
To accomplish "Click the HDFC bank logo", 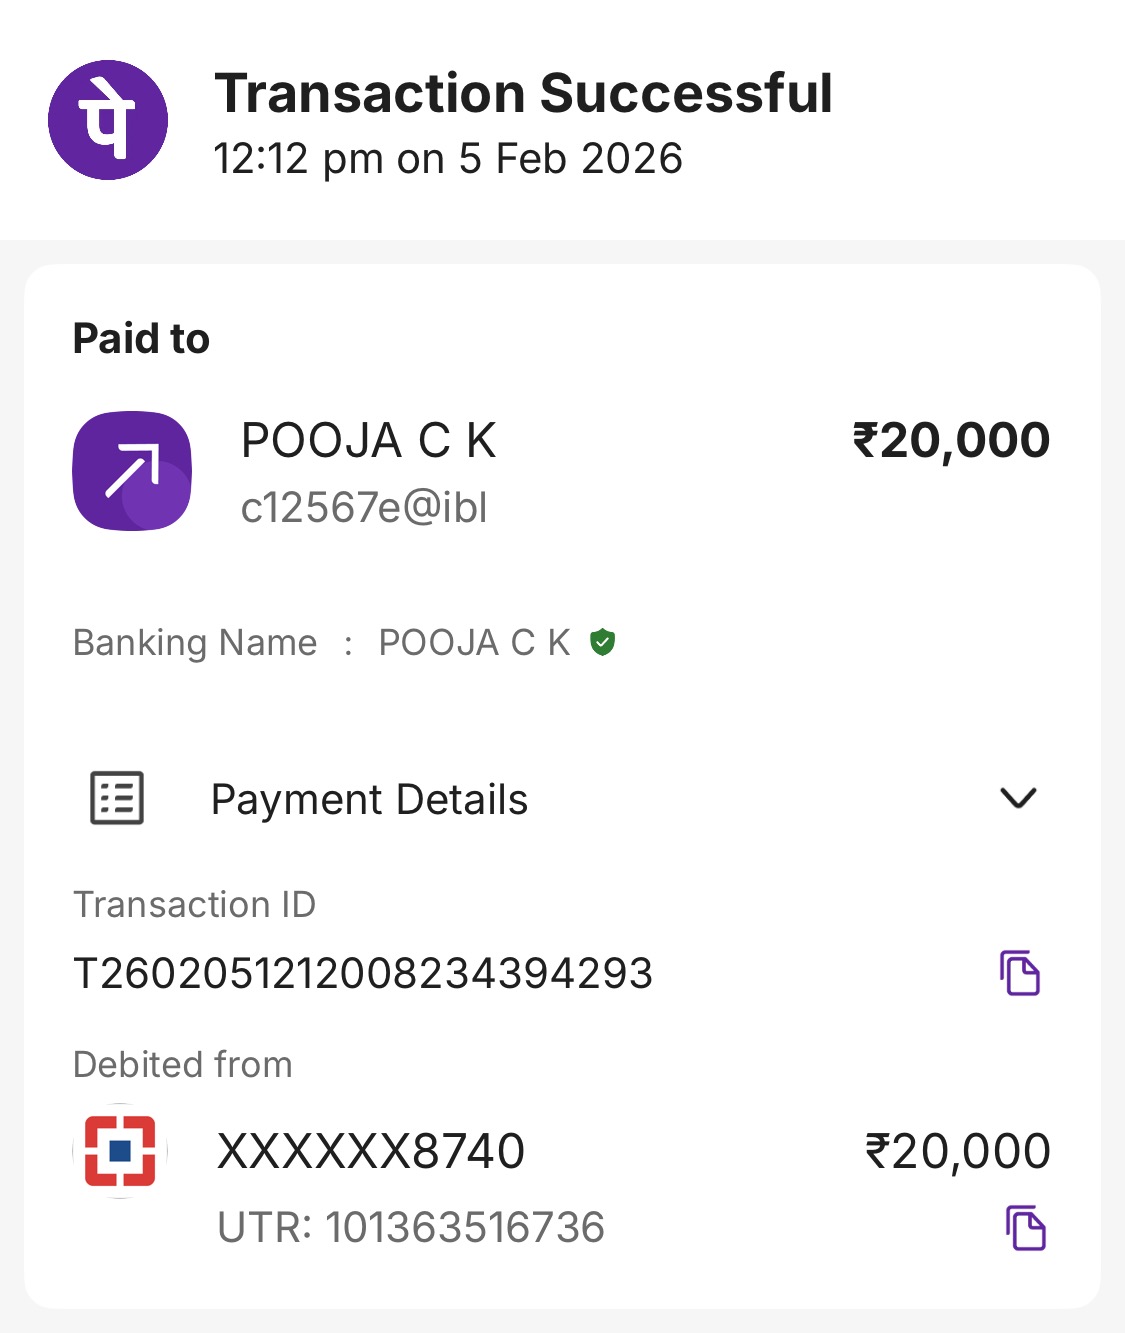I will coord(121,1151).
